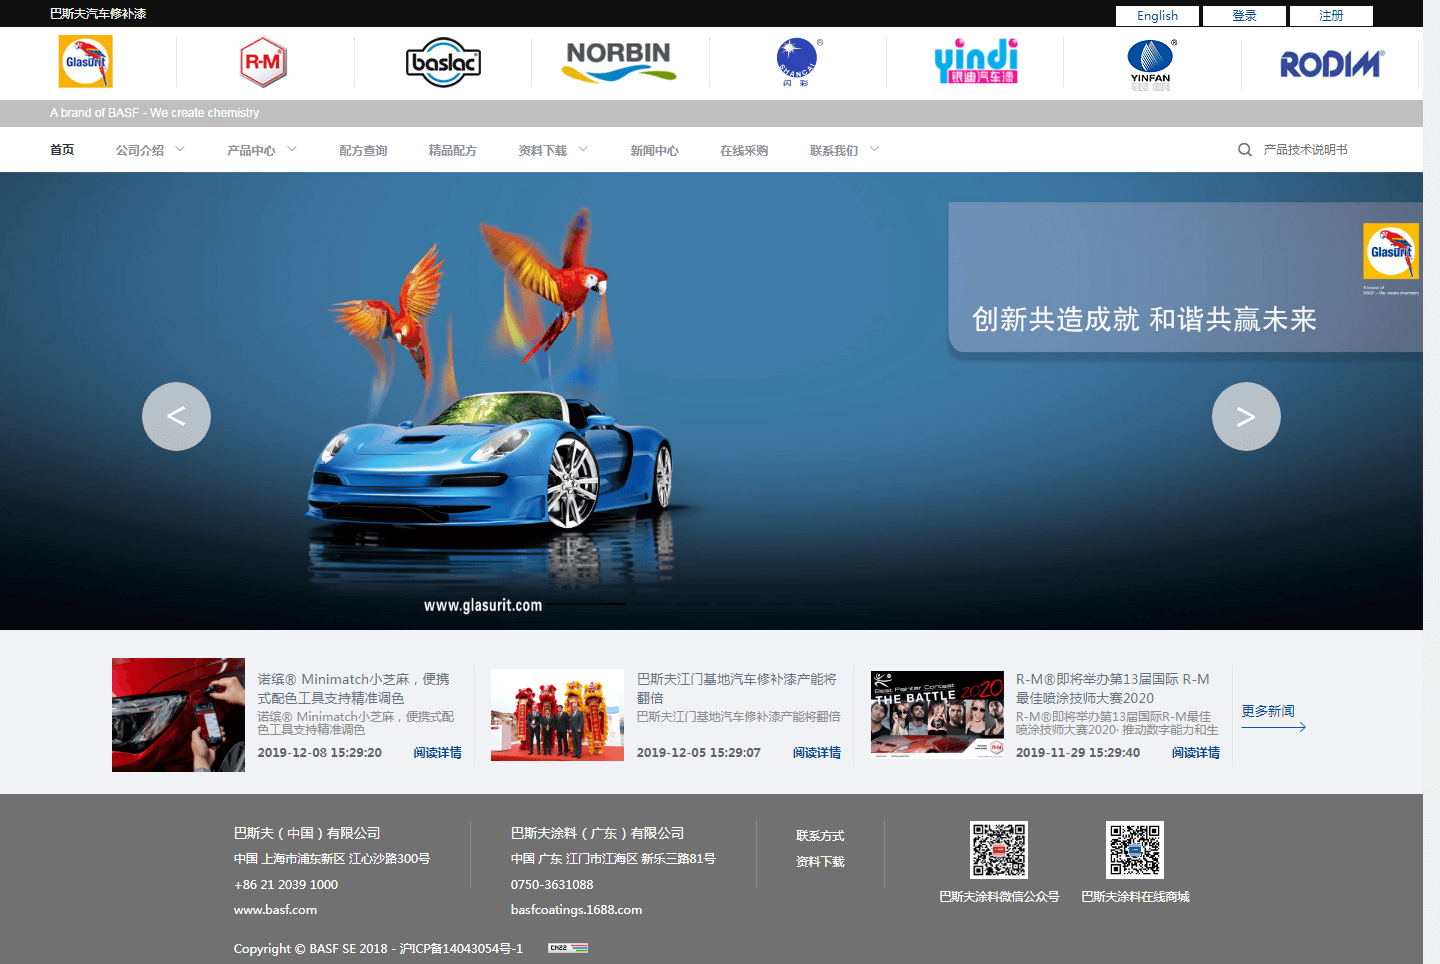Go to previous banner slide
Viewport: 1440px width, 964px height.
(x=176, y=416)
